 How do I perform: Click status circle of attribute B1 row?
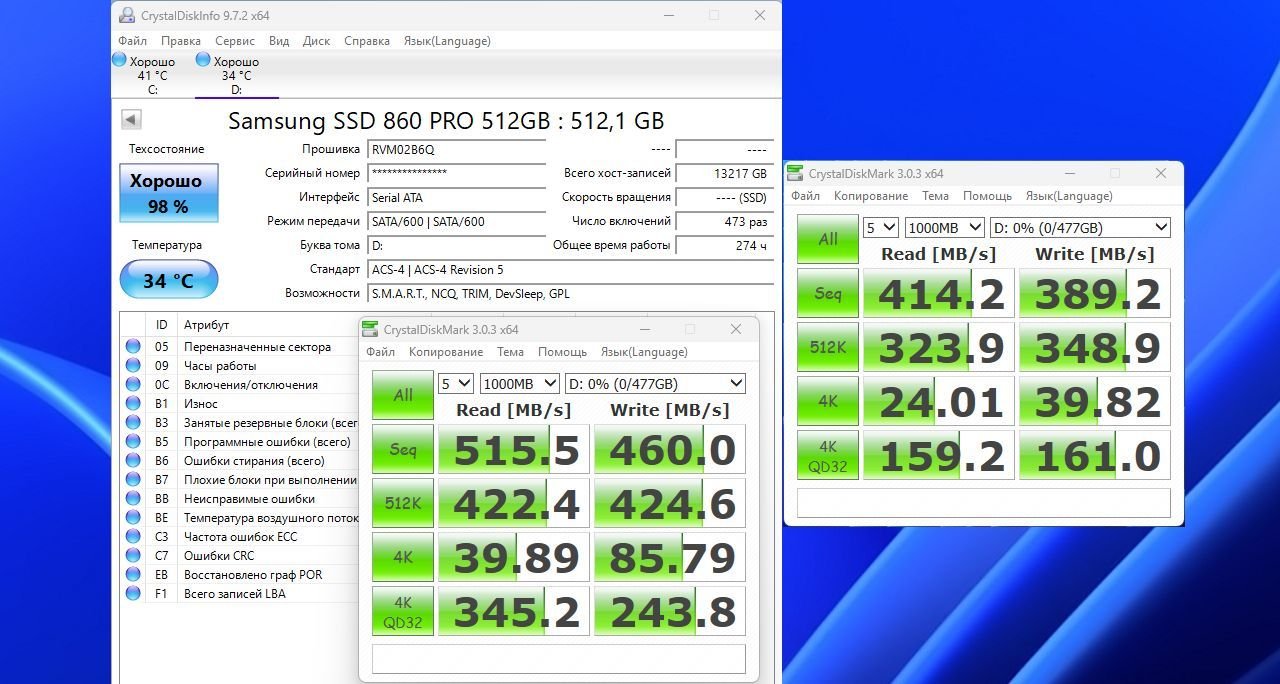tap(133, 404)
